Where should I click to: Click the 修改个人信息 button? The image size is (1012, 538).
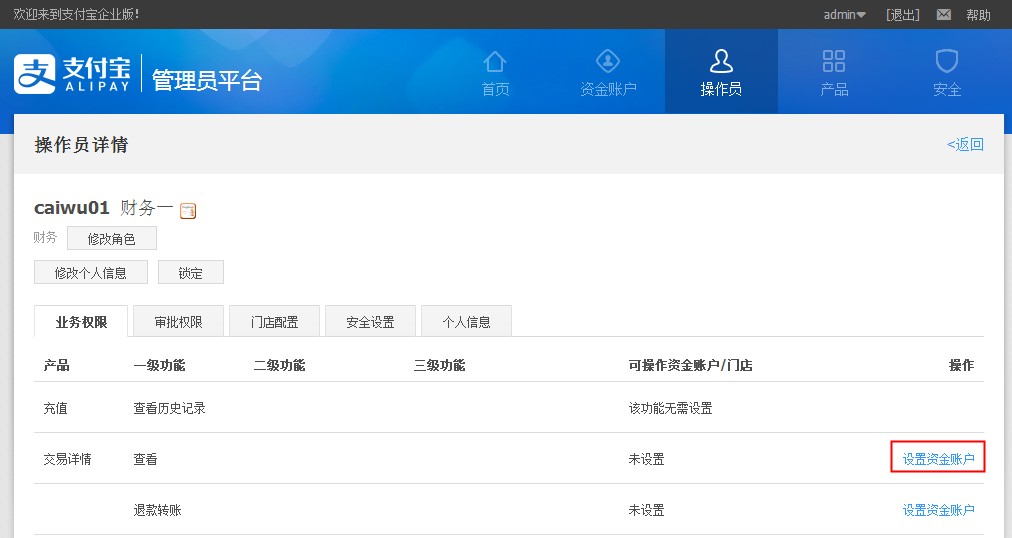pyautogui.click(x=91, y=273)
